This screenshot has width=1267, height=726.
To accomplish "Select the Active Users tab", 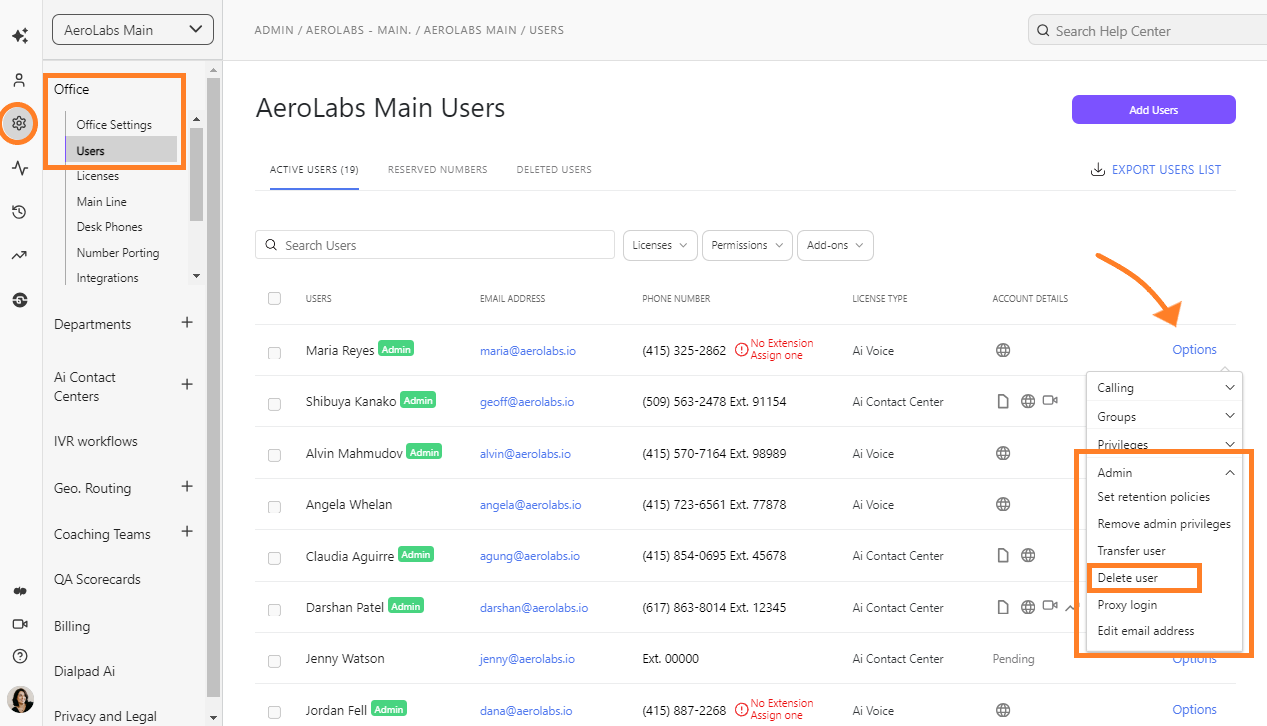I will [x=314, y=170].
